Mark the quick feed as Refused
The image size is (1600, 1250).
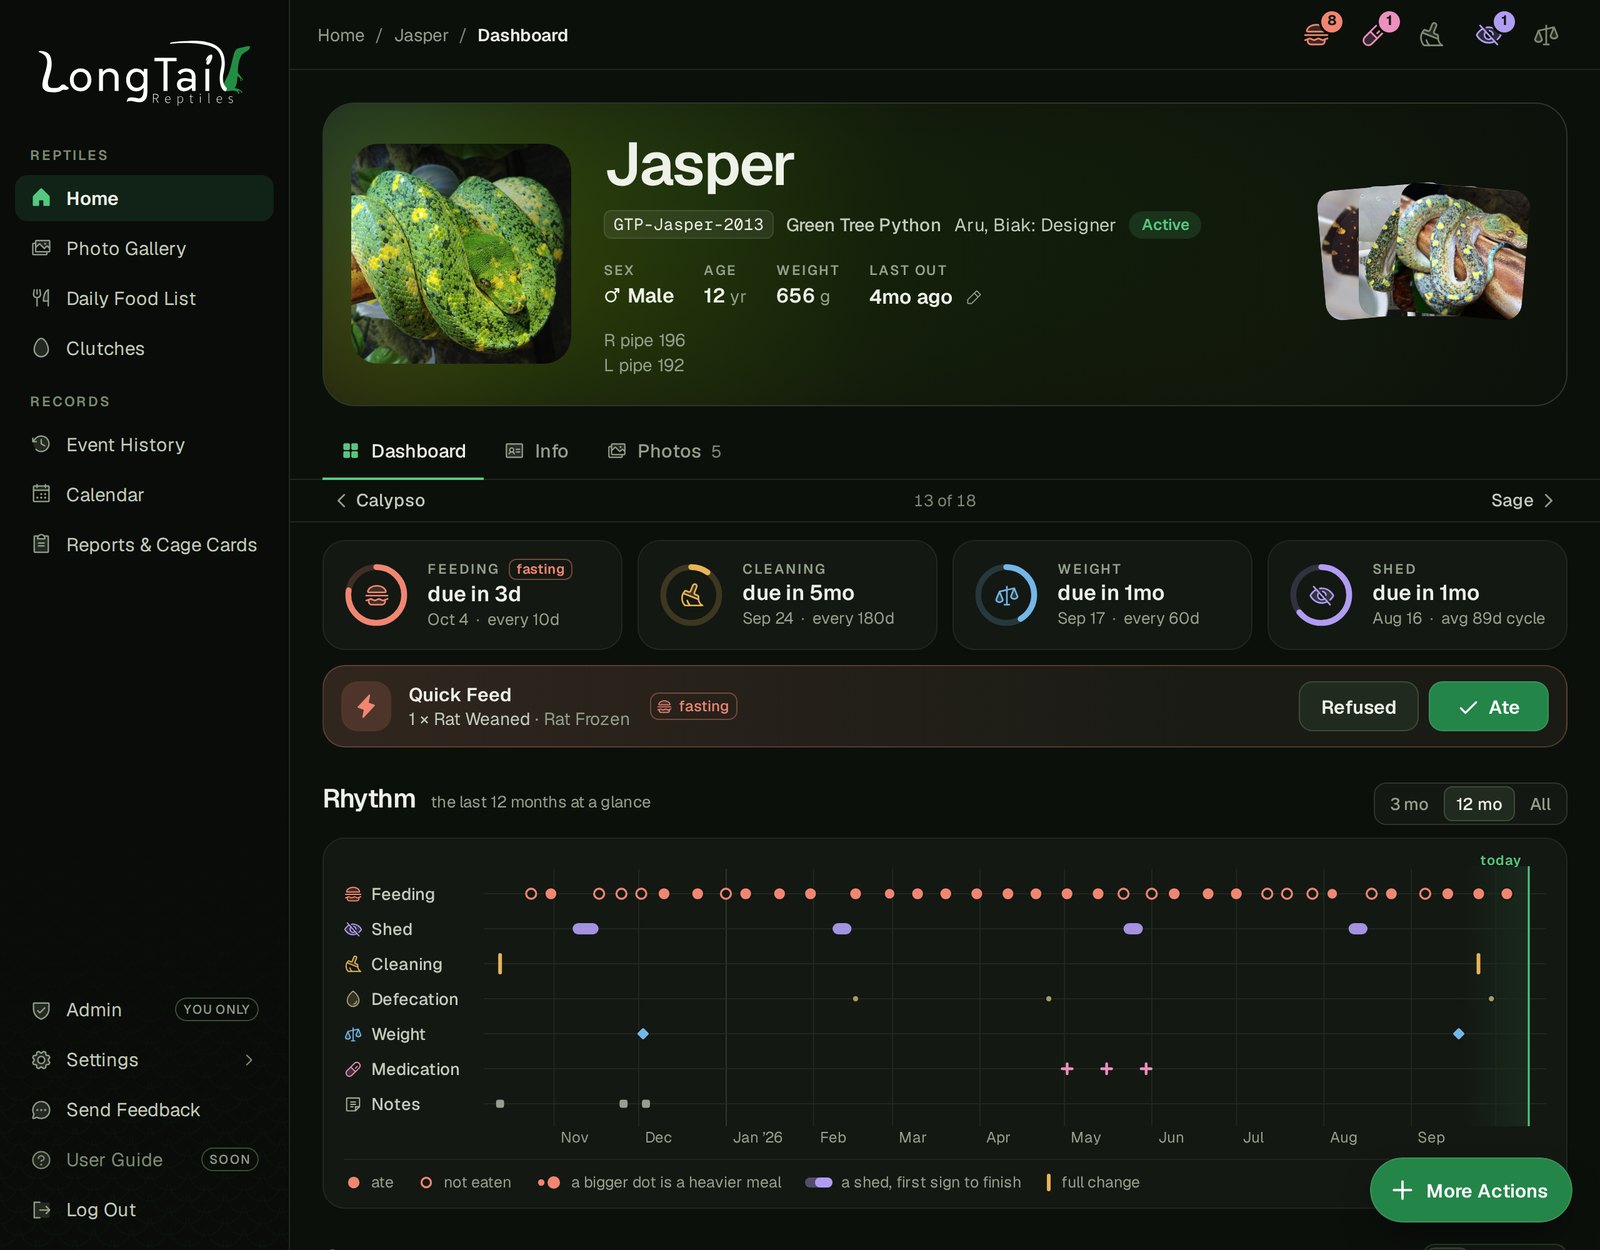coord(1358,707)
